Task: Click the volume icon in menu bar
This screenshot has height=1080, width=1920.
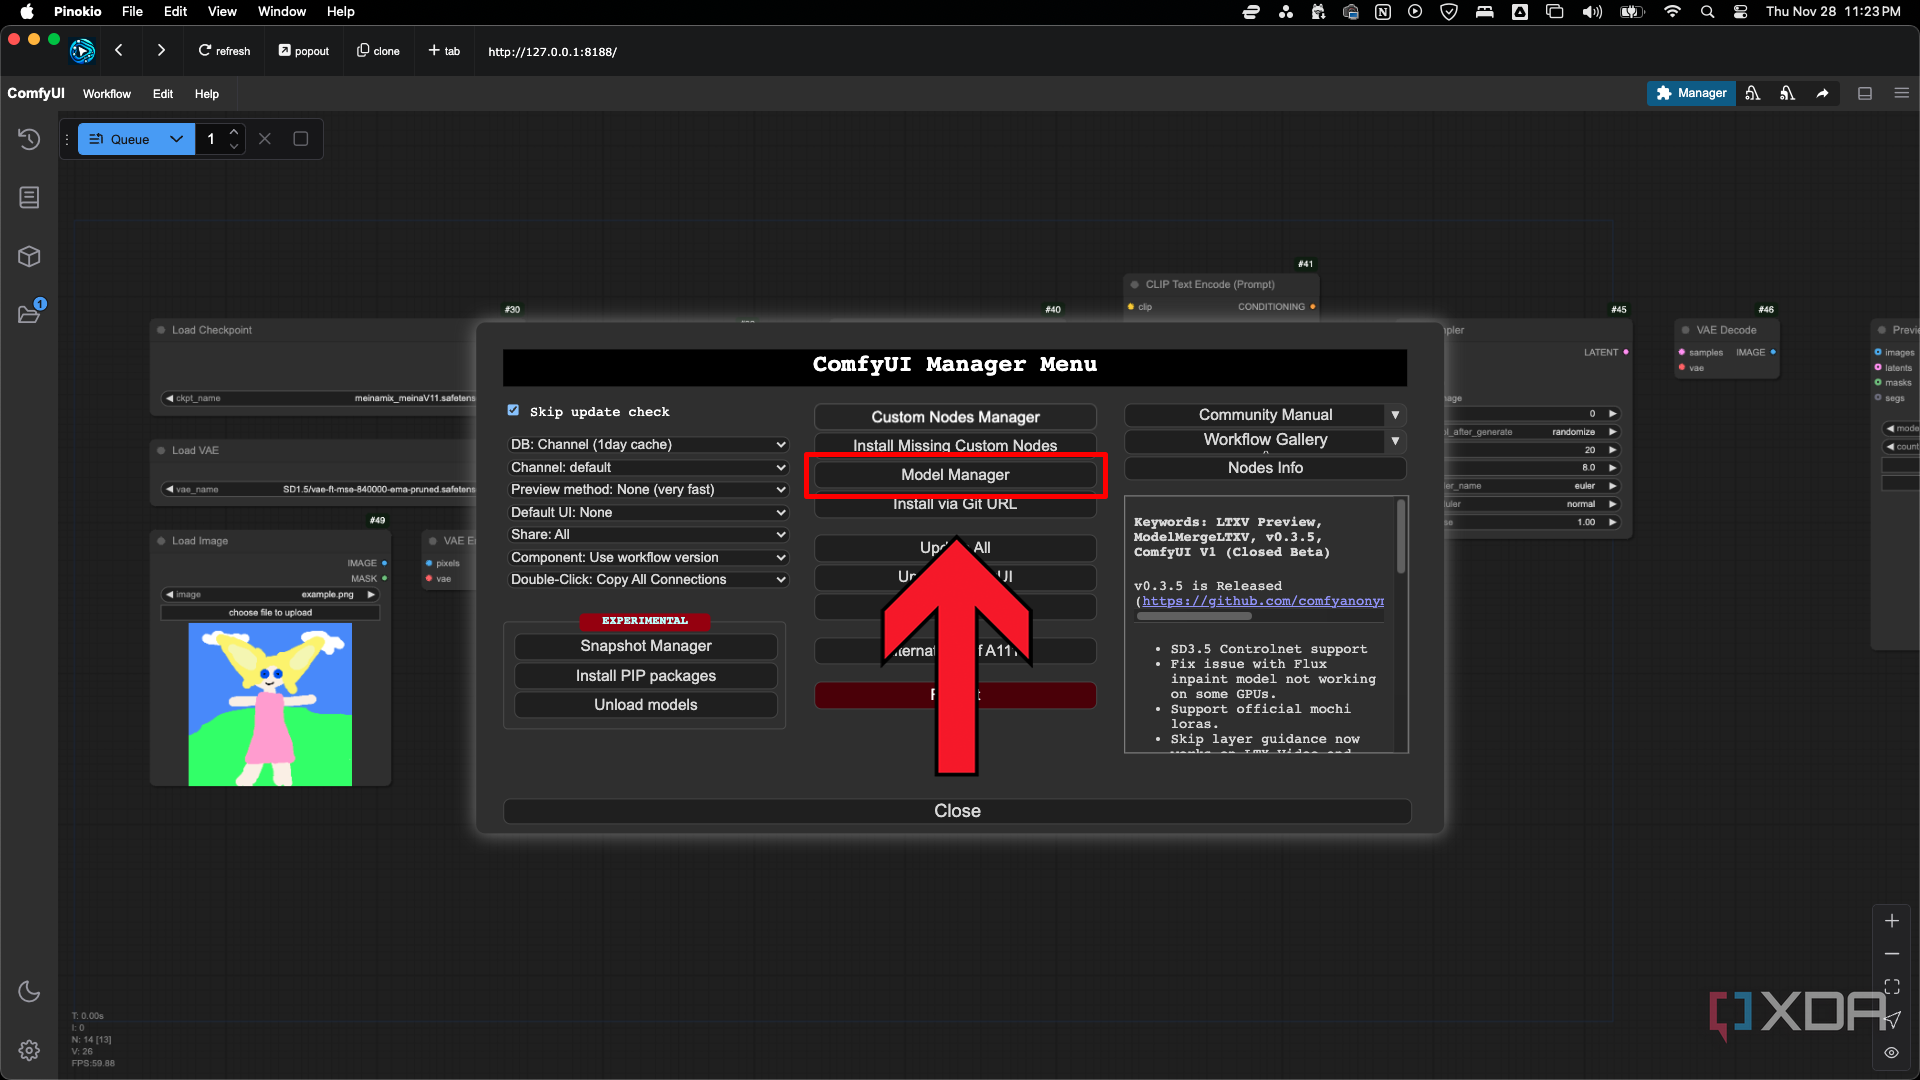Action: [x=1592, y=12]
